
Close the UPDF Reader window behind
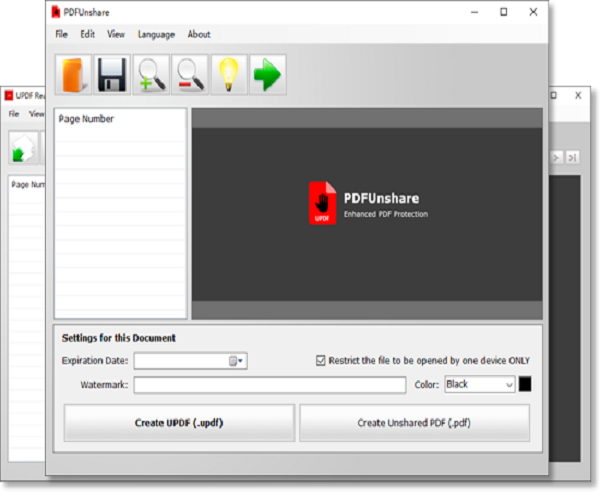click(x=578, y=95)
